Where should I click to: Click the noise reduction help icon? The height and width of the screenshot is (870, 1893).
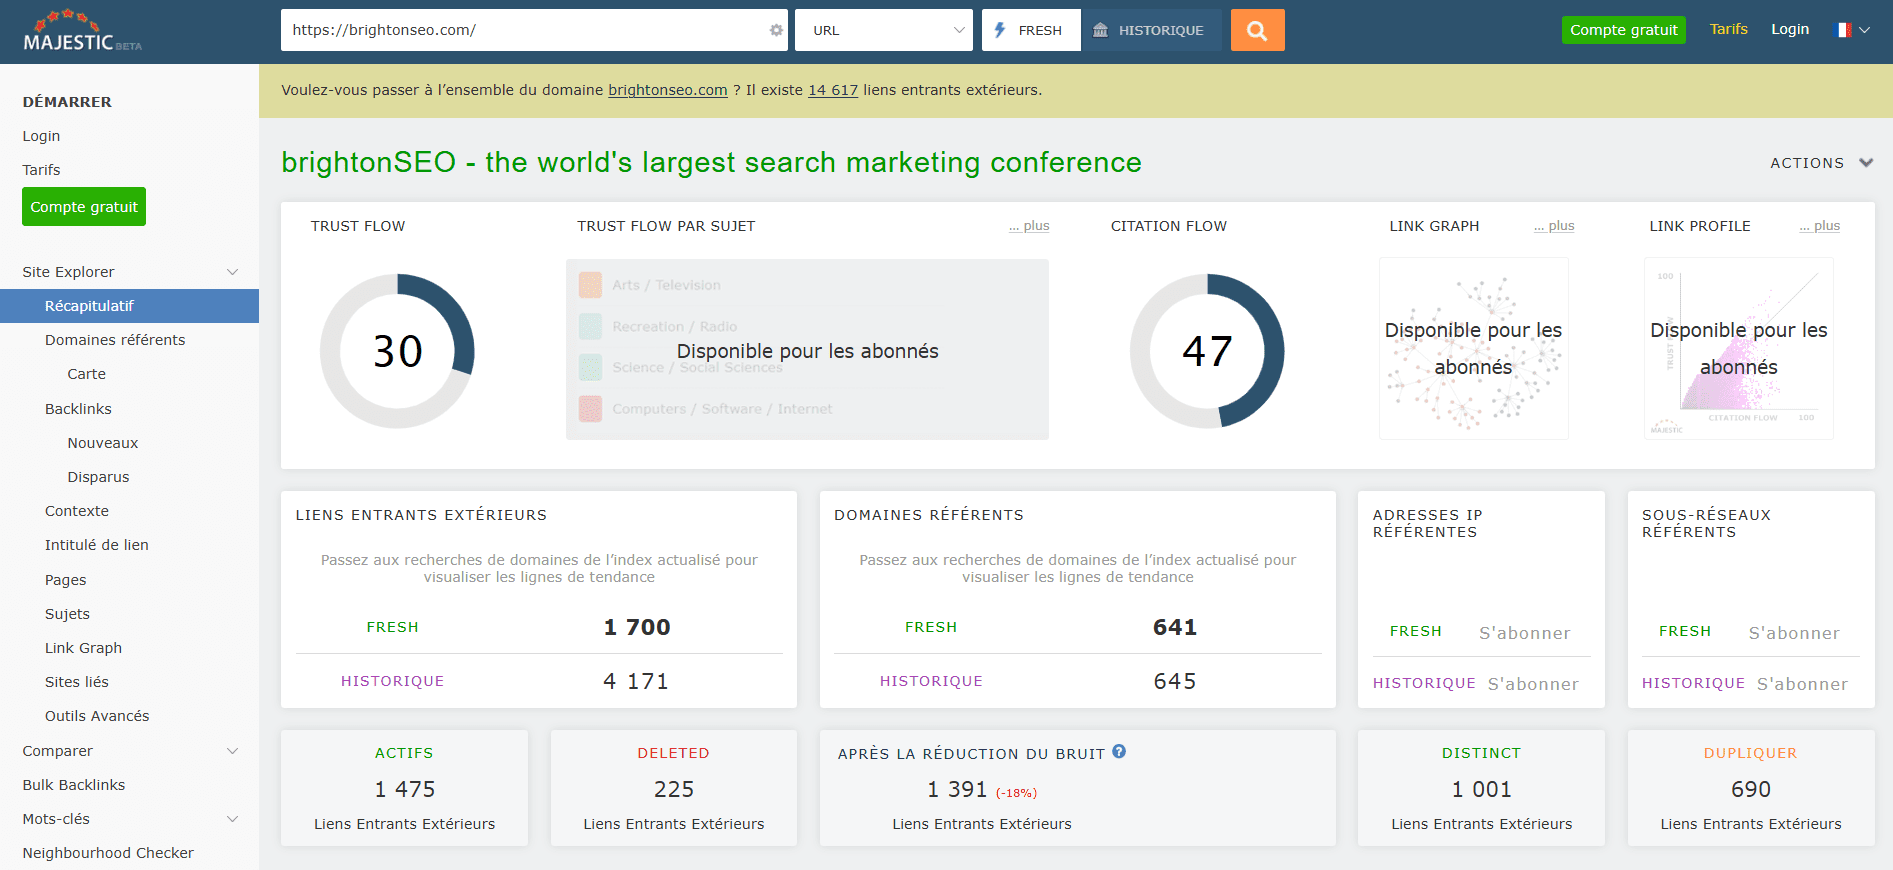1119,752
